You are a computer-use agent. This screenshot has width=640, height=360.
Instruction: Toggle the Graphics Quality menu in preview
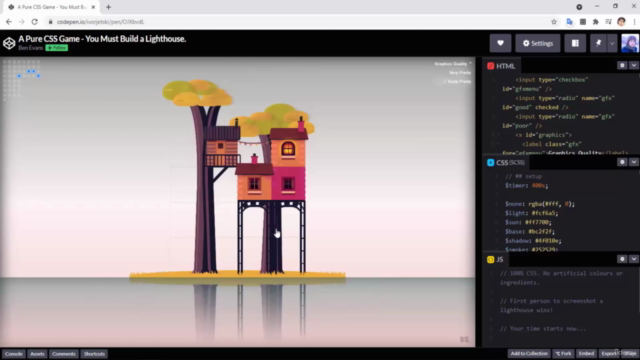click(453, 64)
